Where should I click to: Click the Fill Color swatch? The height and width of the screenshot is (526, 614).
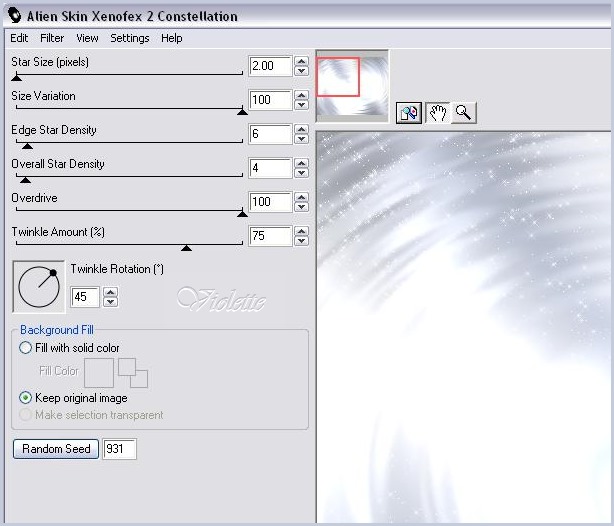point(99,373)
